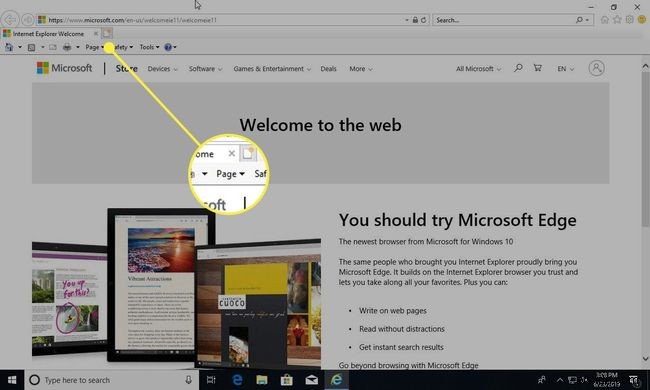Click the 'Welcome to the web' heading
This screenshot has height=390, width=650.
point(320,125)
